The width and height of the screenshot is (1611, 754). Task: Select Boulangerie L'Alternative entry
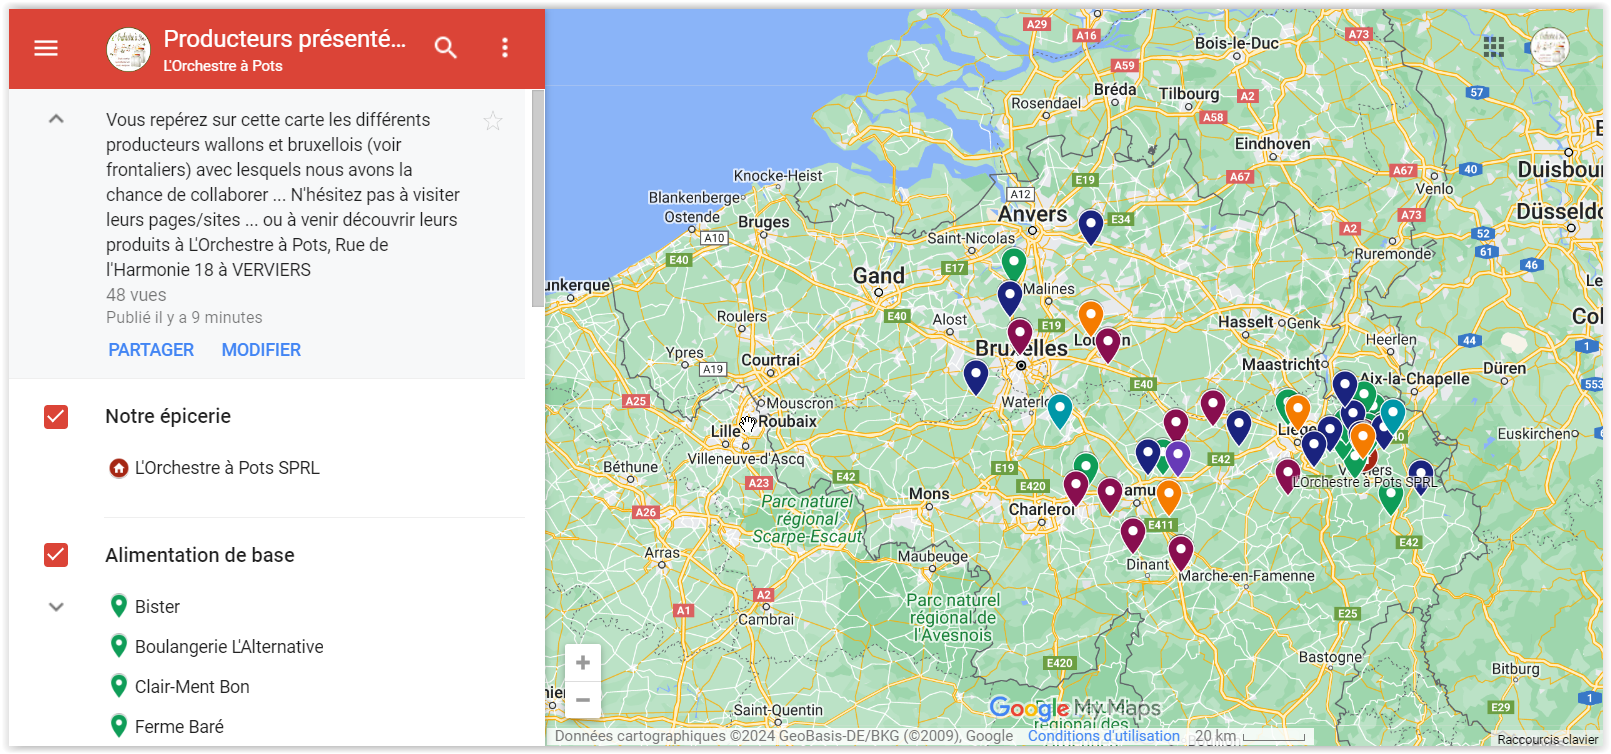point(229,647)
